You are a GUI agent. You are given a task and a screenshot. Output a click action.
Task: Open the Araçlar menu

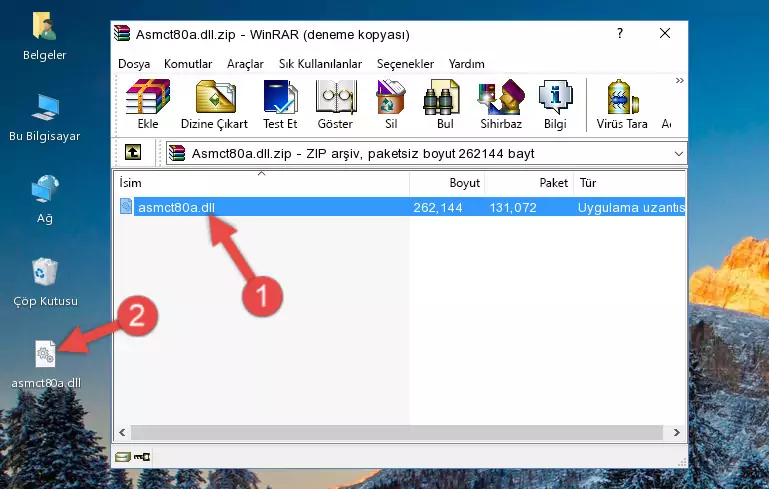[x=245, y=64]
